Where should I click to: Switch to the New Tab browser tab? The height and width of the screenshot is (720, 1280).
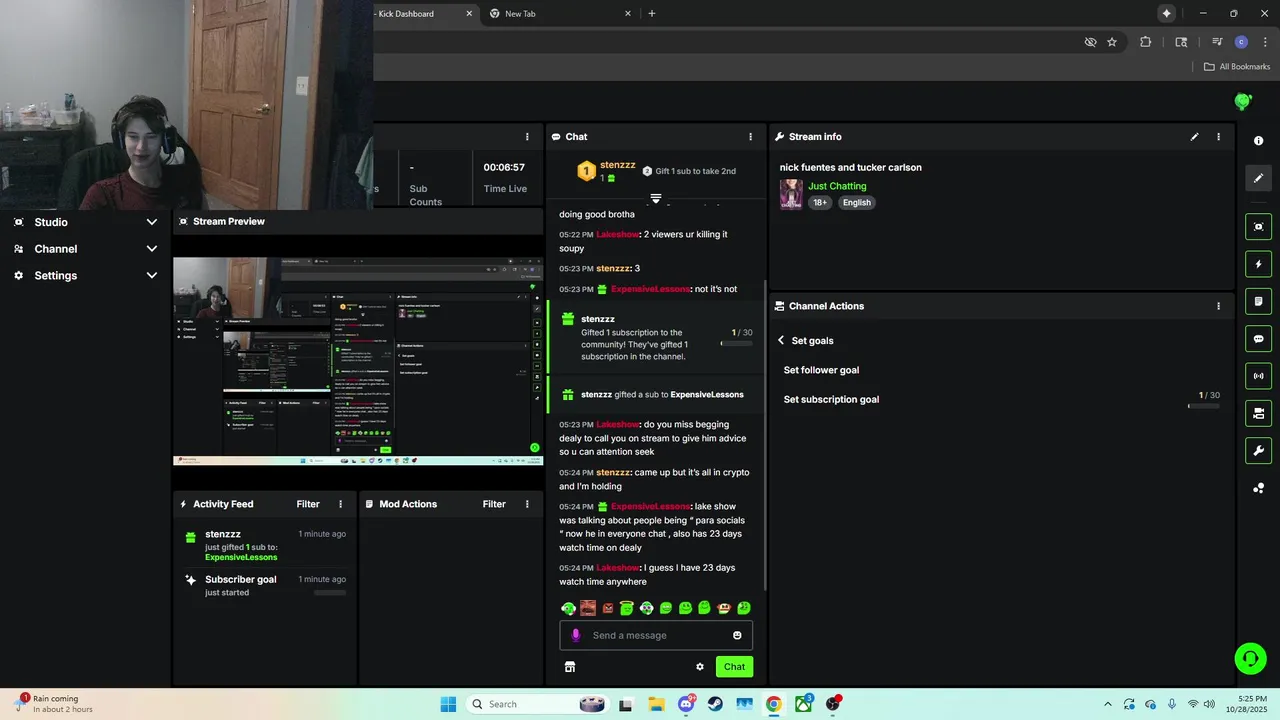pos(560,14)
